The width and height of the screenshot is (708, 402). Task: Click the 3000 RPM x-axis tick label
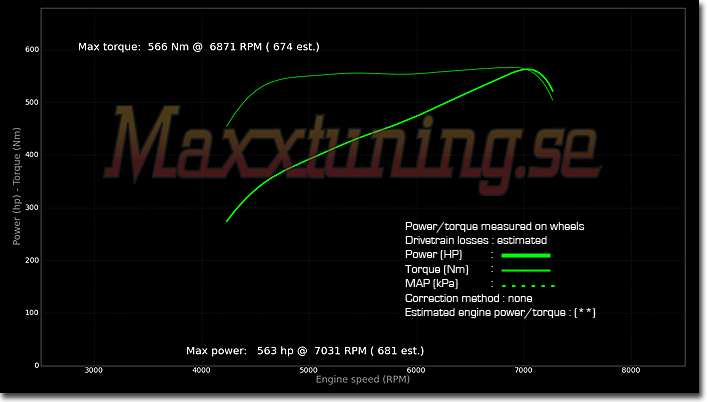click(94, 370)
